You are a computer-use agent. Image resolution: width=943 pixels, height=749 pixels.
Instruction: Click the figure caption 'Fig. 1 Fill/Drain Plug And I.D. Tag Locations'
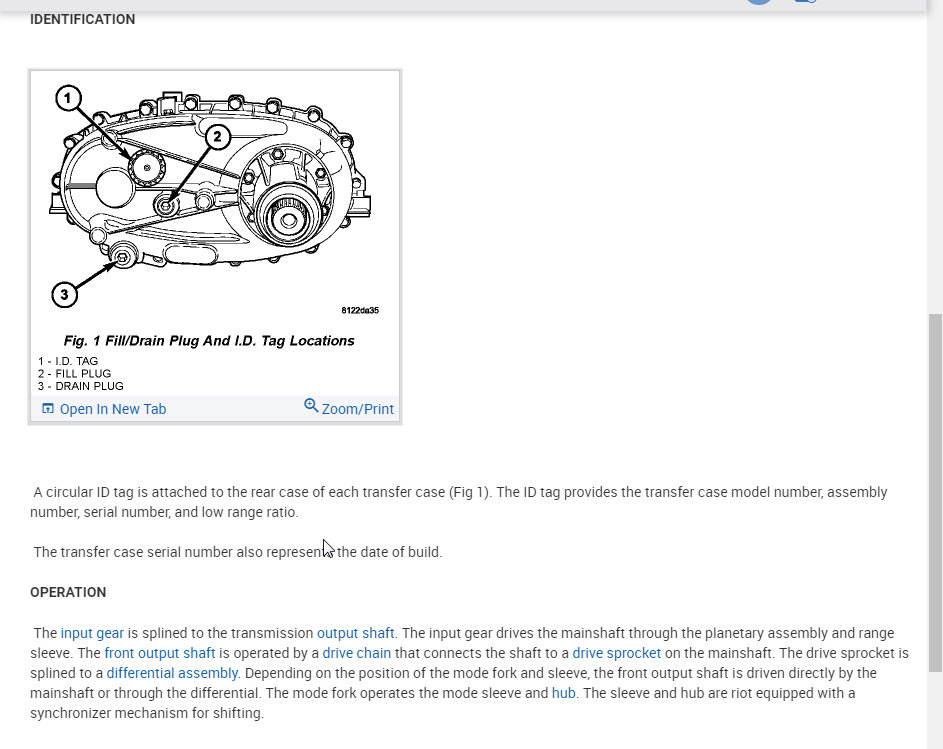209,341
